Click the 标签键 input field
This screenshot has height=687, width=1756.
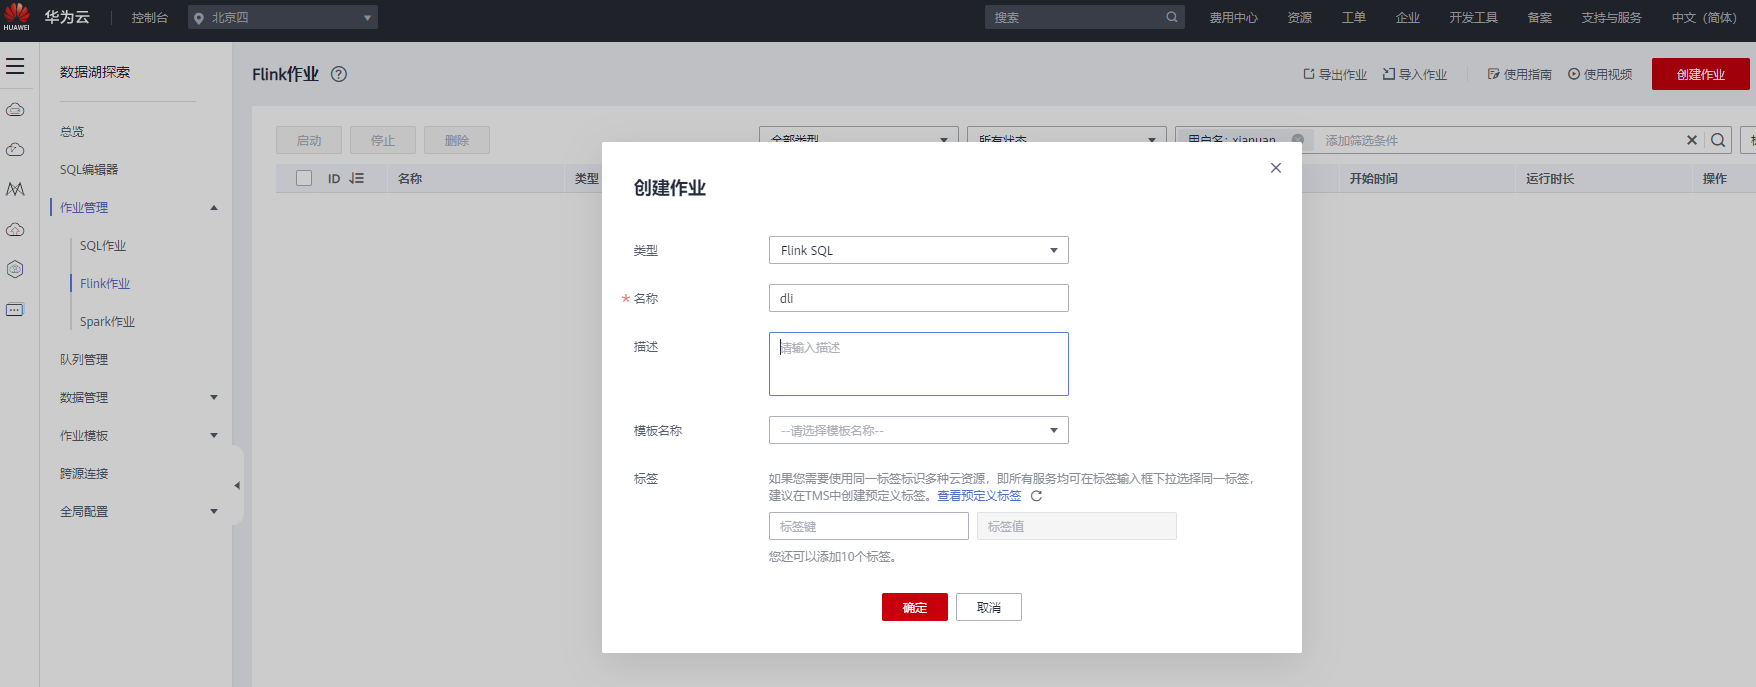[869, 526]
